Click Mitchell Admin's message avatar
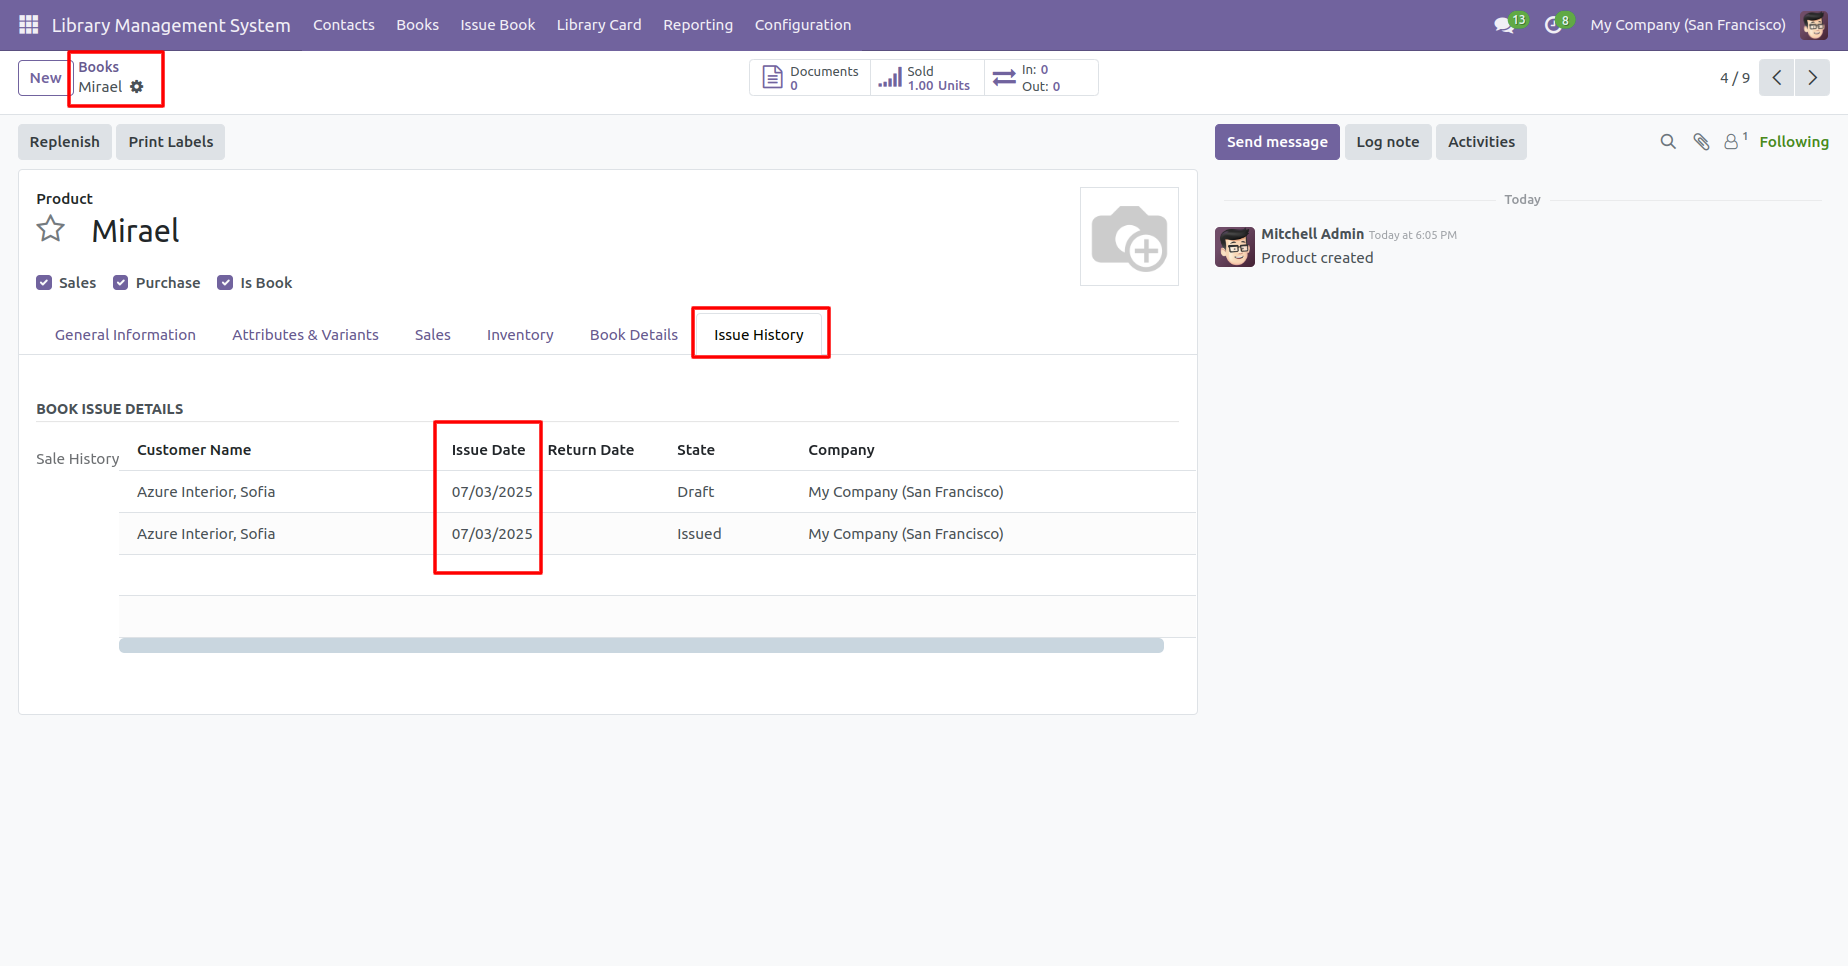Image resolution: width=1848 pixels, height=966 pixels. [x=1235, y=247]
